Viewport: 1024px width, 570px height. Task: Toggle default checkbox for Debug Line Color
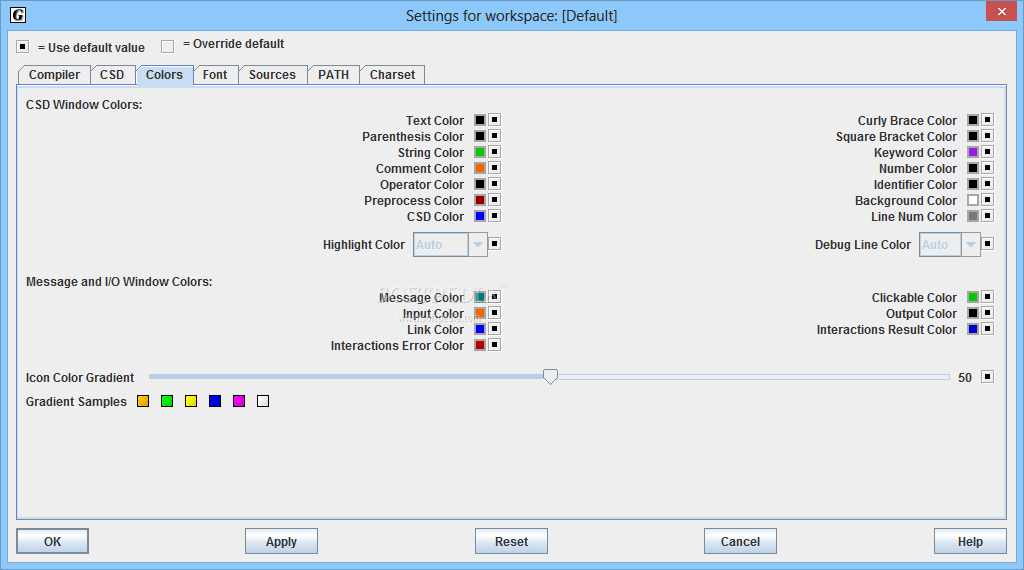[x=987, y=244]
